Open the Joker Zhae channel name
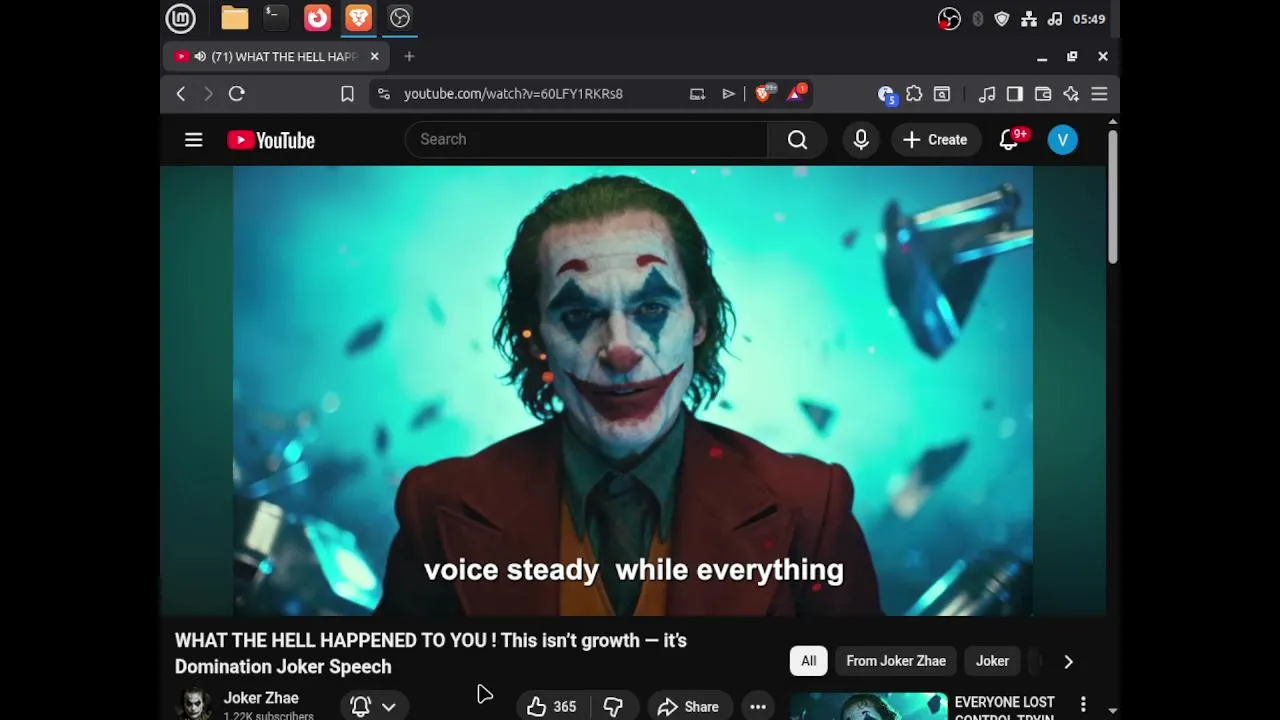 click(261, 698)
